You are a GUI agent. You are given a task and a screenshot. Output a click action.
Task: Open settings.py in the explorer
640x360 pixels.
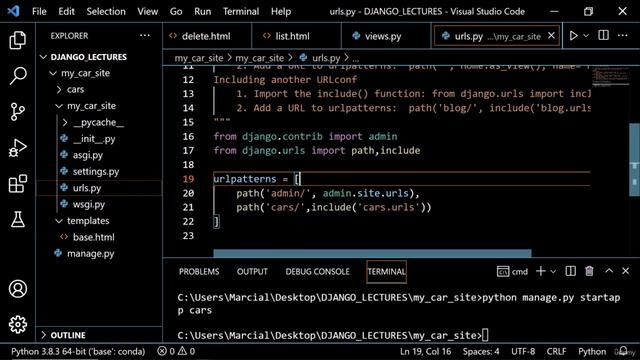pos(96,171)
